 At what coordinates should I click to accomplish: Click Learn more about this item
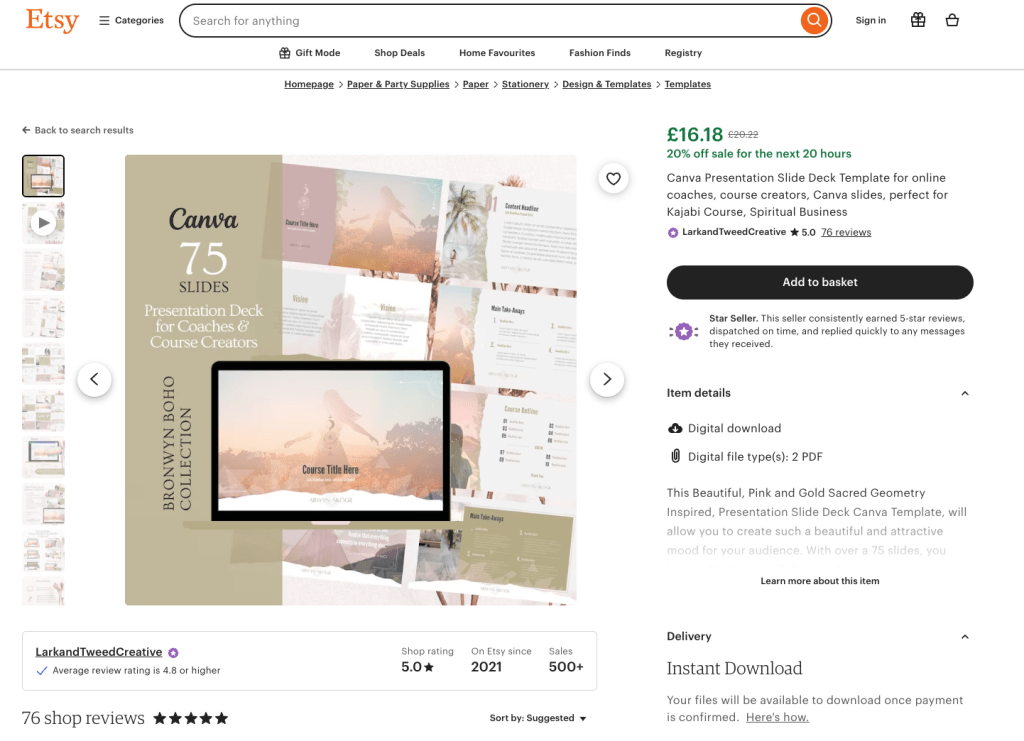[x=820, y=581]
